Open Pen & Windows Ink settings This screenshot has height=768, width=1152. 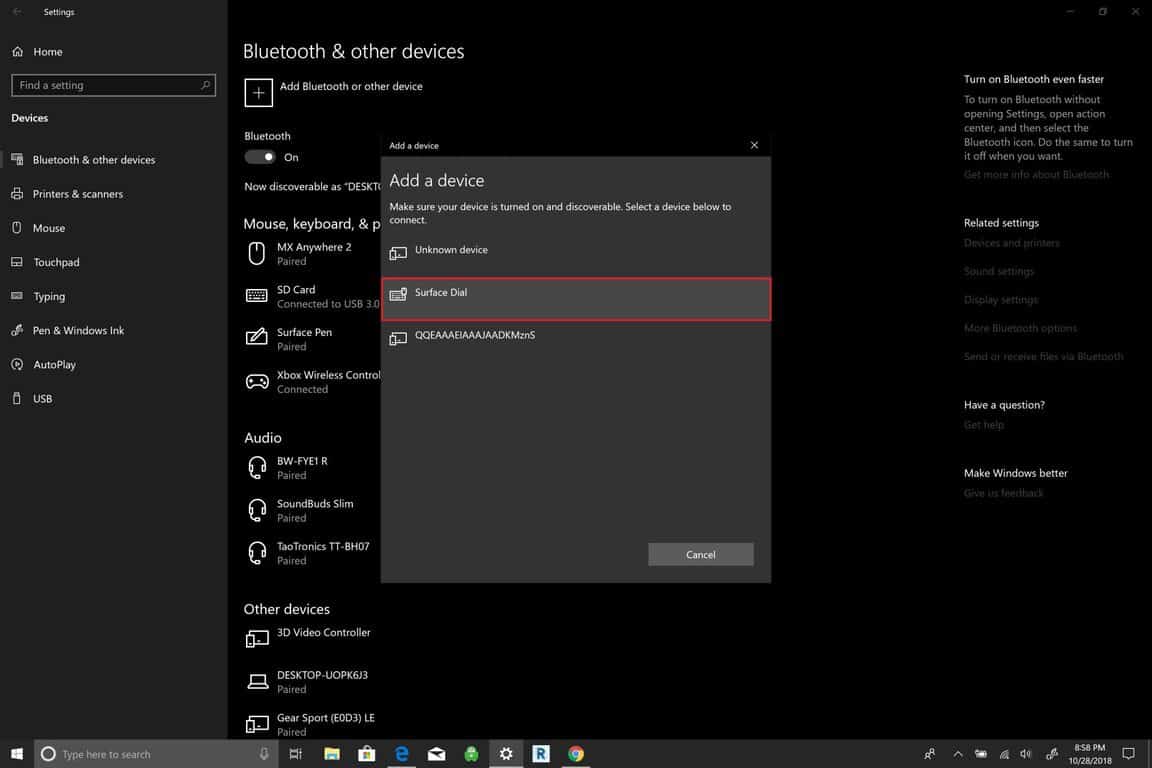pyautogui.click(x=78, y=330)
